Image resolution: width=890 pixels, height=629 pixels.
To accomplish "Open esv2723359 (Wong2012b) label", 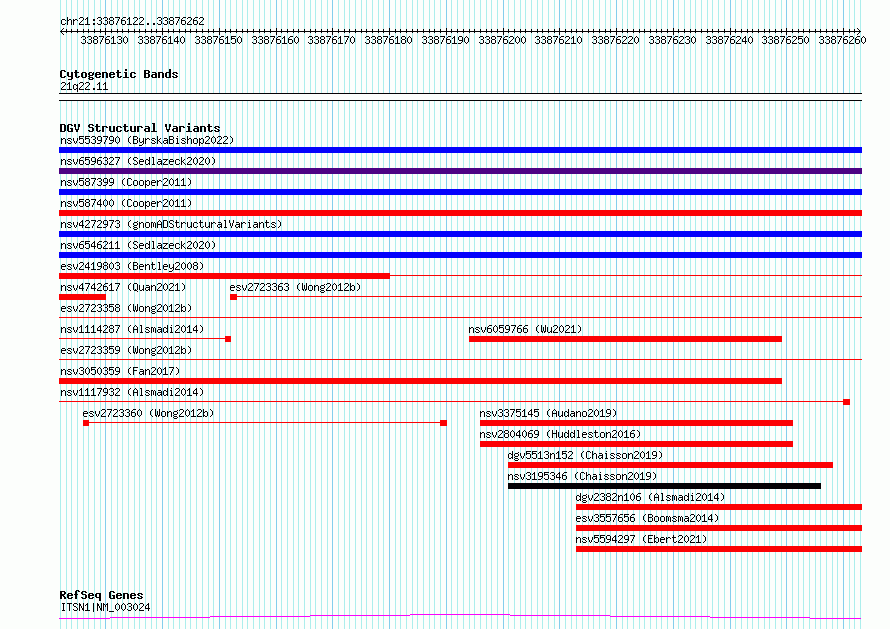I will coord(126,350).
